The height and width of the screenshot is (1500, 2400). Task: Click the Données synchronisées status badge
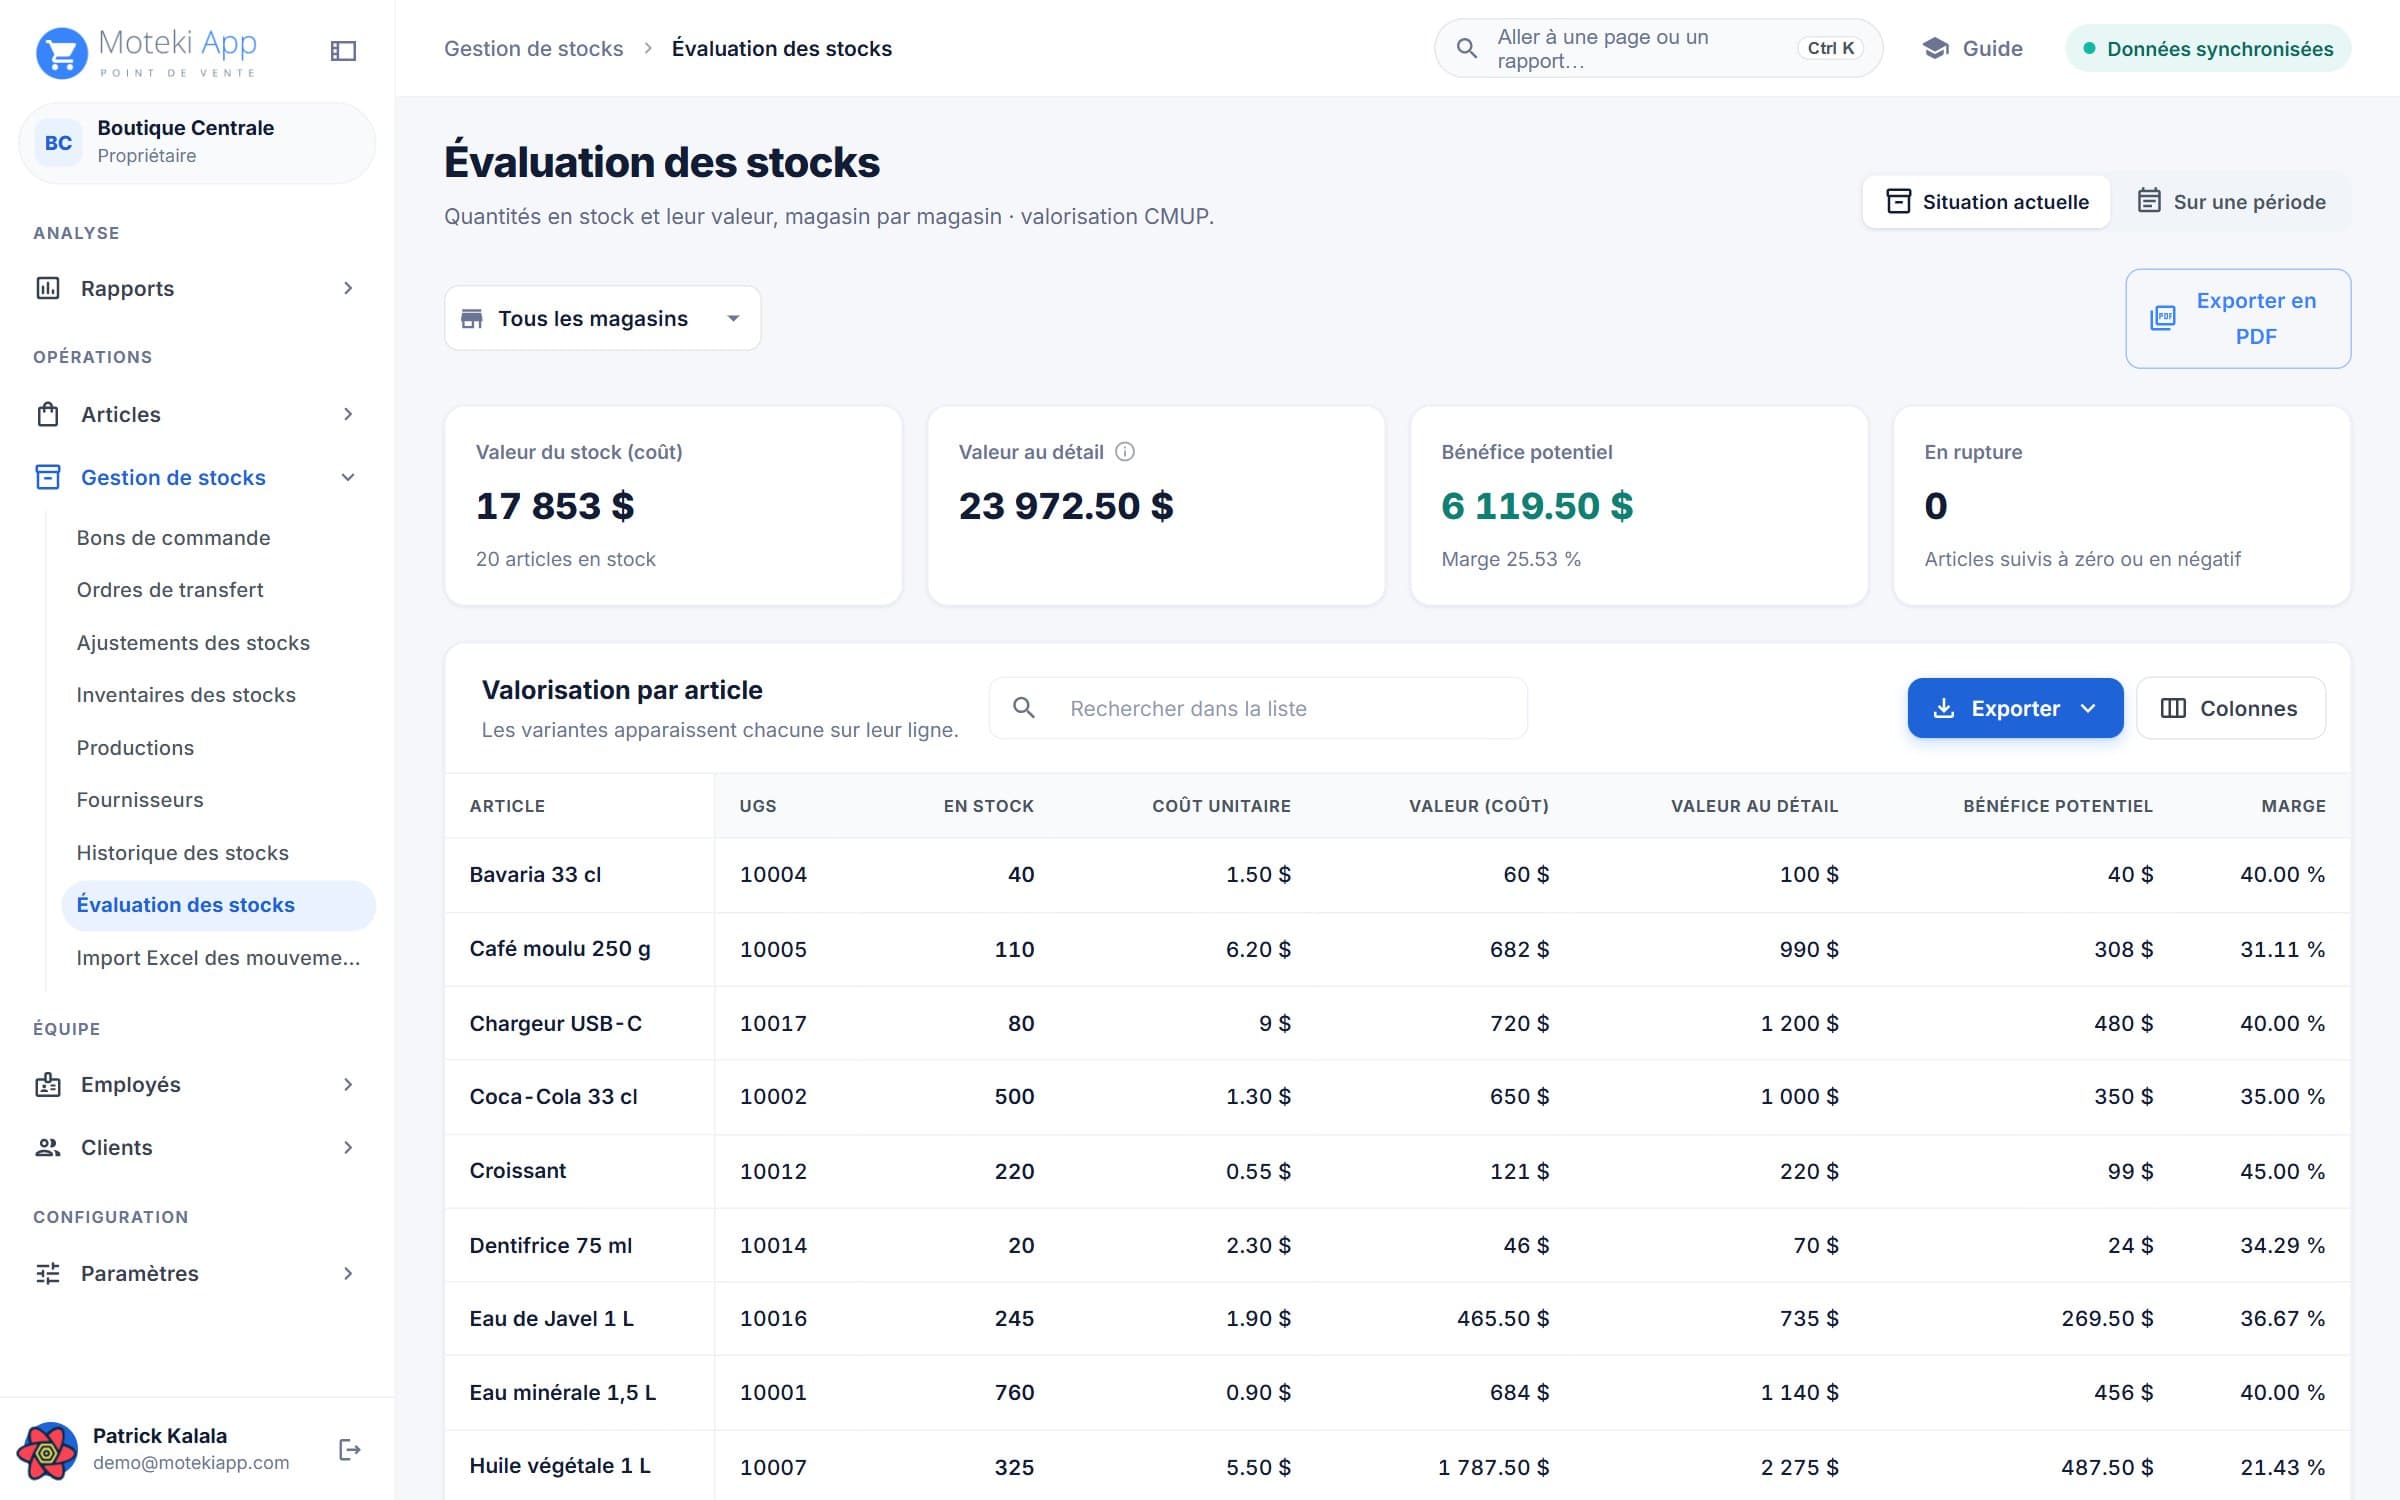tap(2208, 48)
